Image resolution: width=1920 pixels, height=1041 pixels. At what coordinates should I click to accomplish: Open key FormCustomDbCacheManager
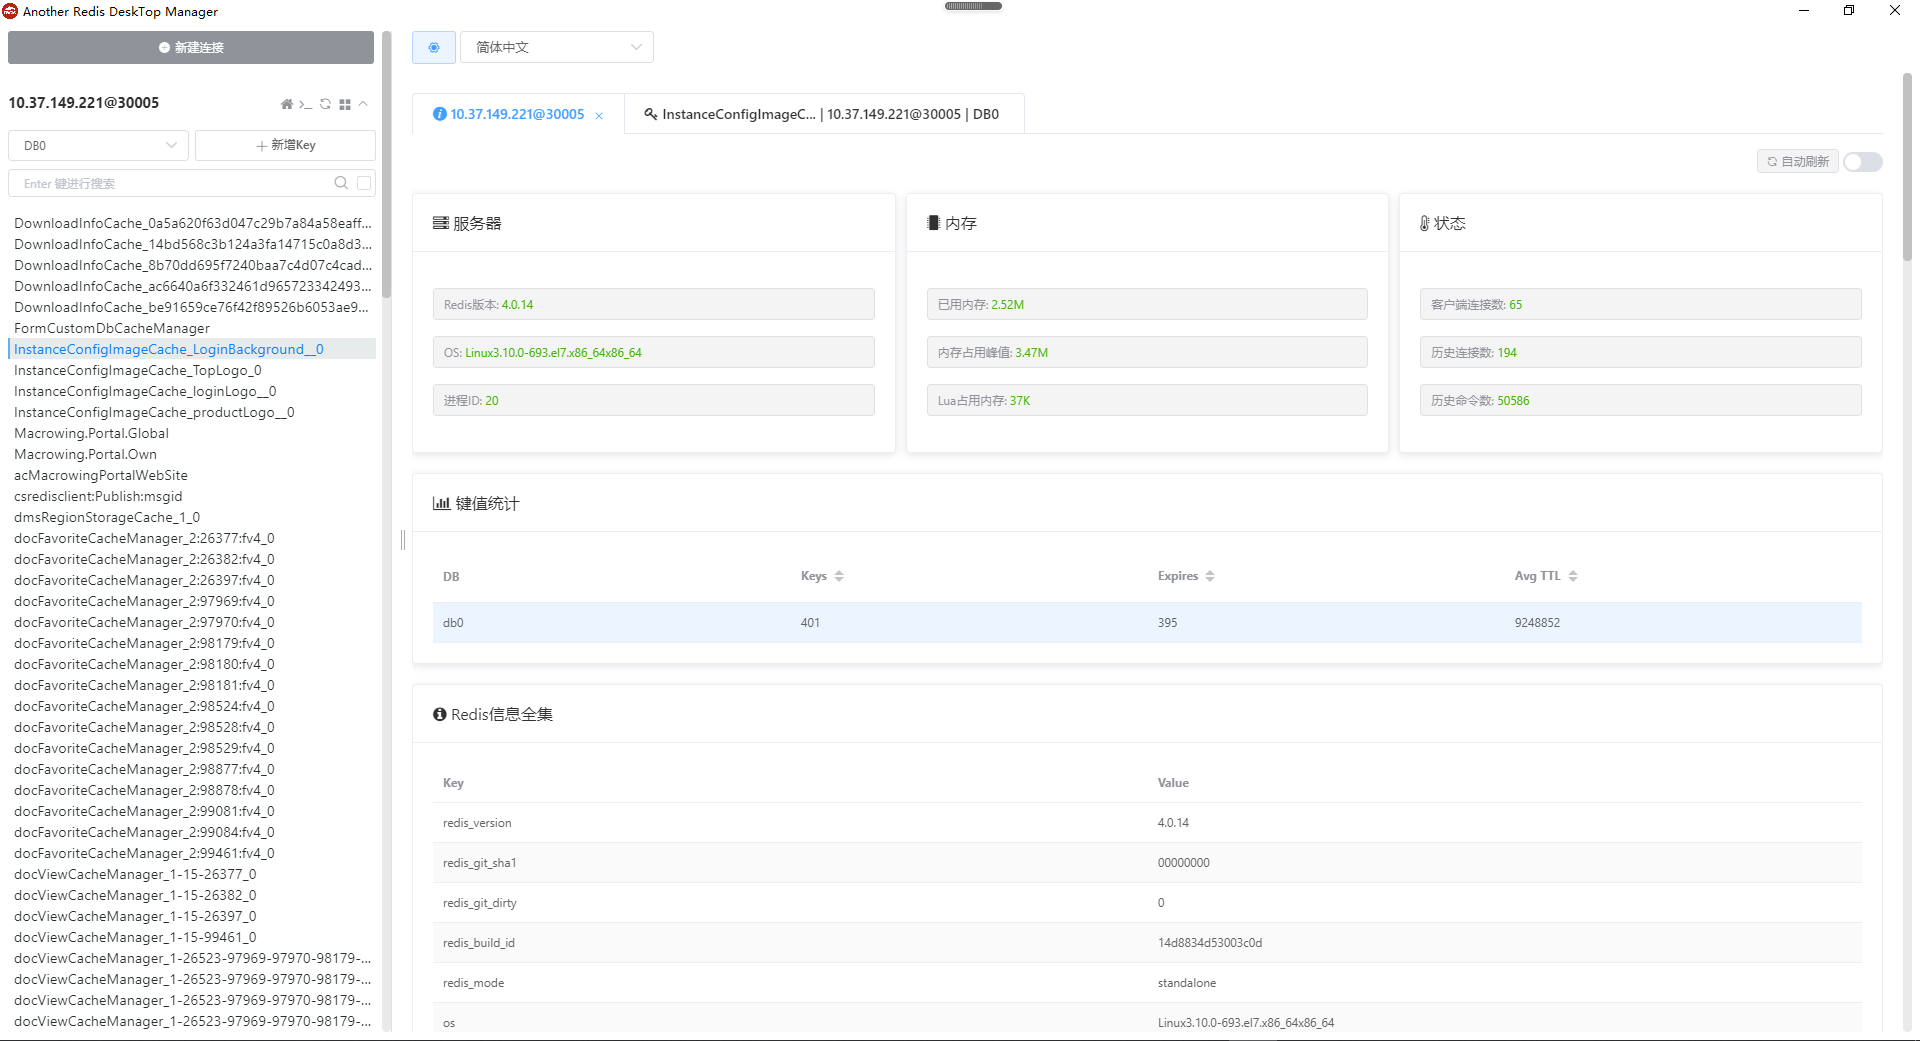pos(112,328)
